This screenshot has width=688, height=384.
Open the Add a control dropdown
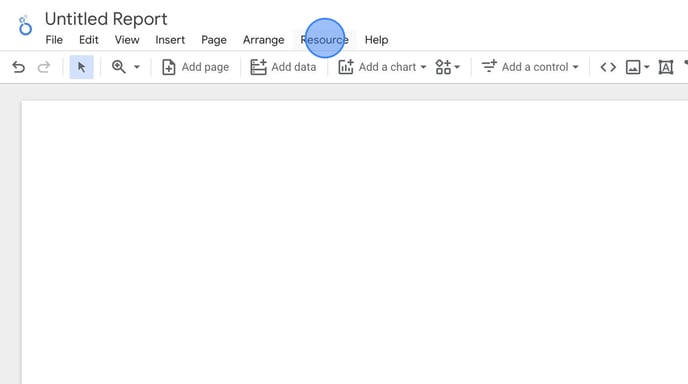coord(530,67)
